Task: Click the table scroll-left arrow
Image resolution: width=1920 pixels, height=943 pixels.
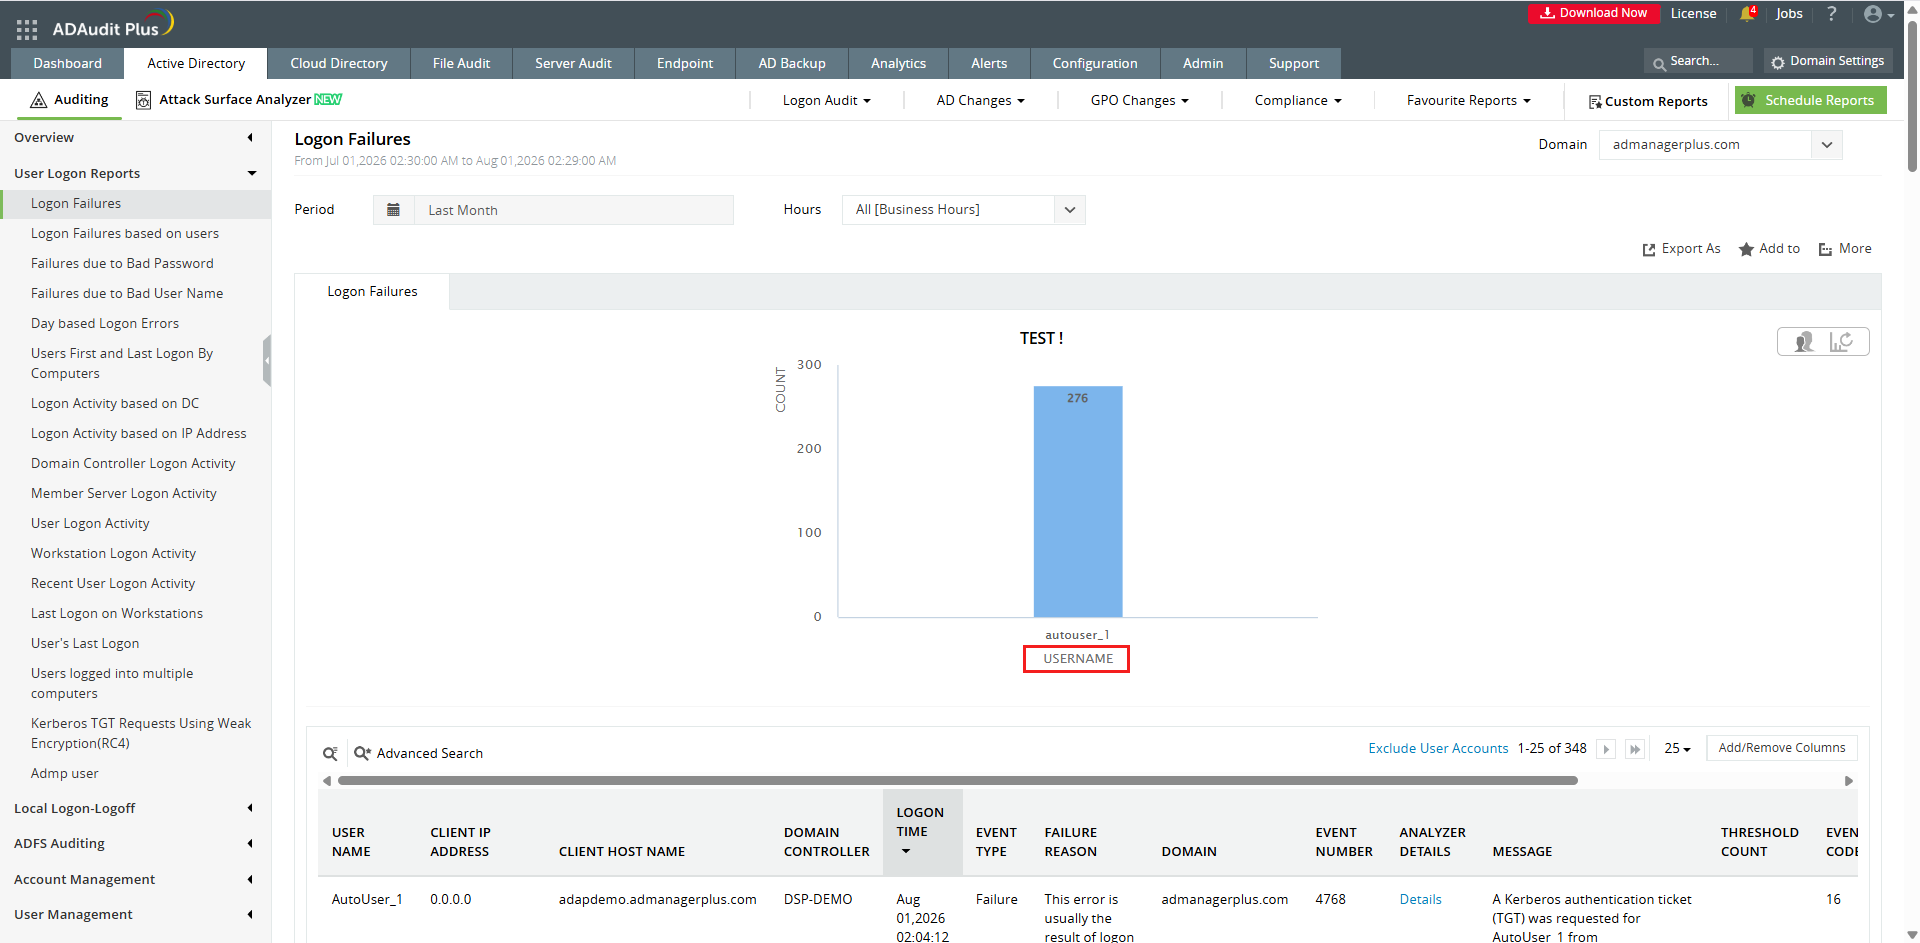Action: click(327, 781)
